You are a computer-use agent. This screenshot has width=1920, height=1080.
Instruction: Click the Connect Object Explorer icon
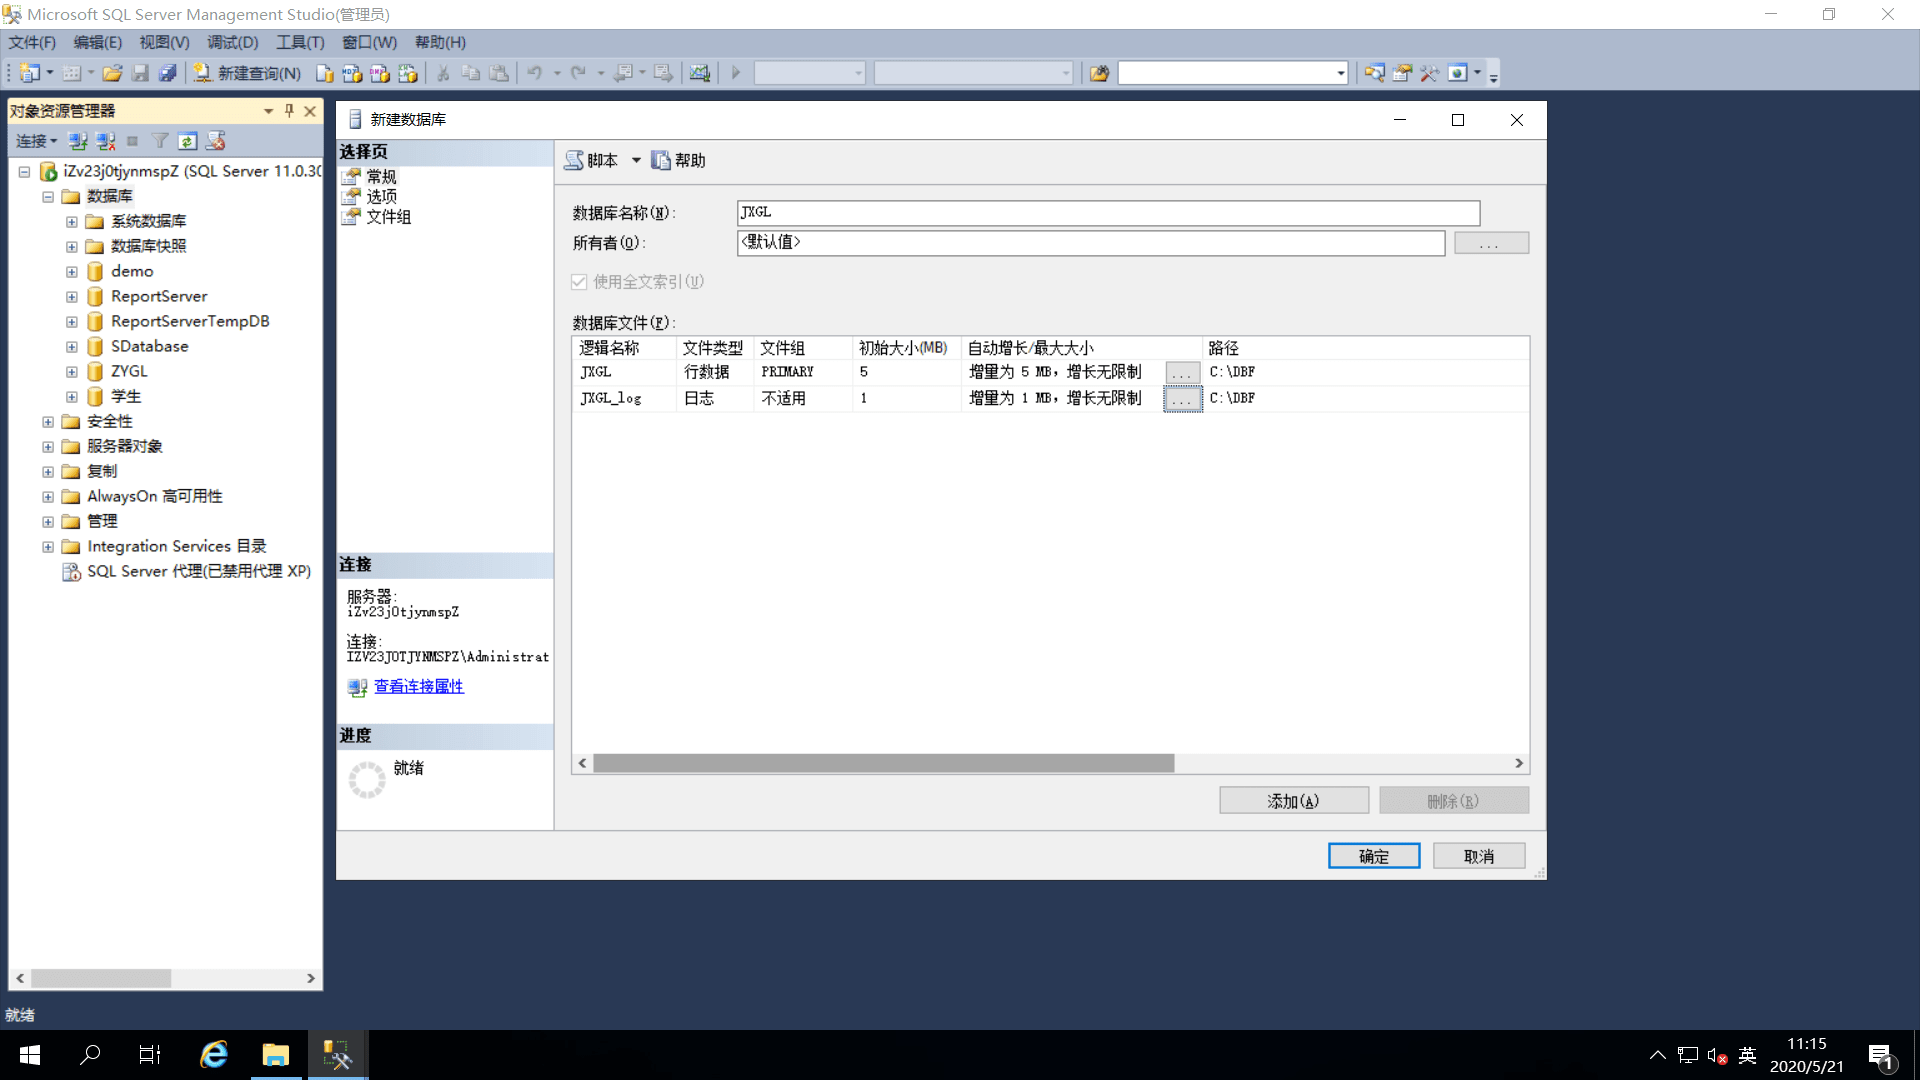[78, 141]
